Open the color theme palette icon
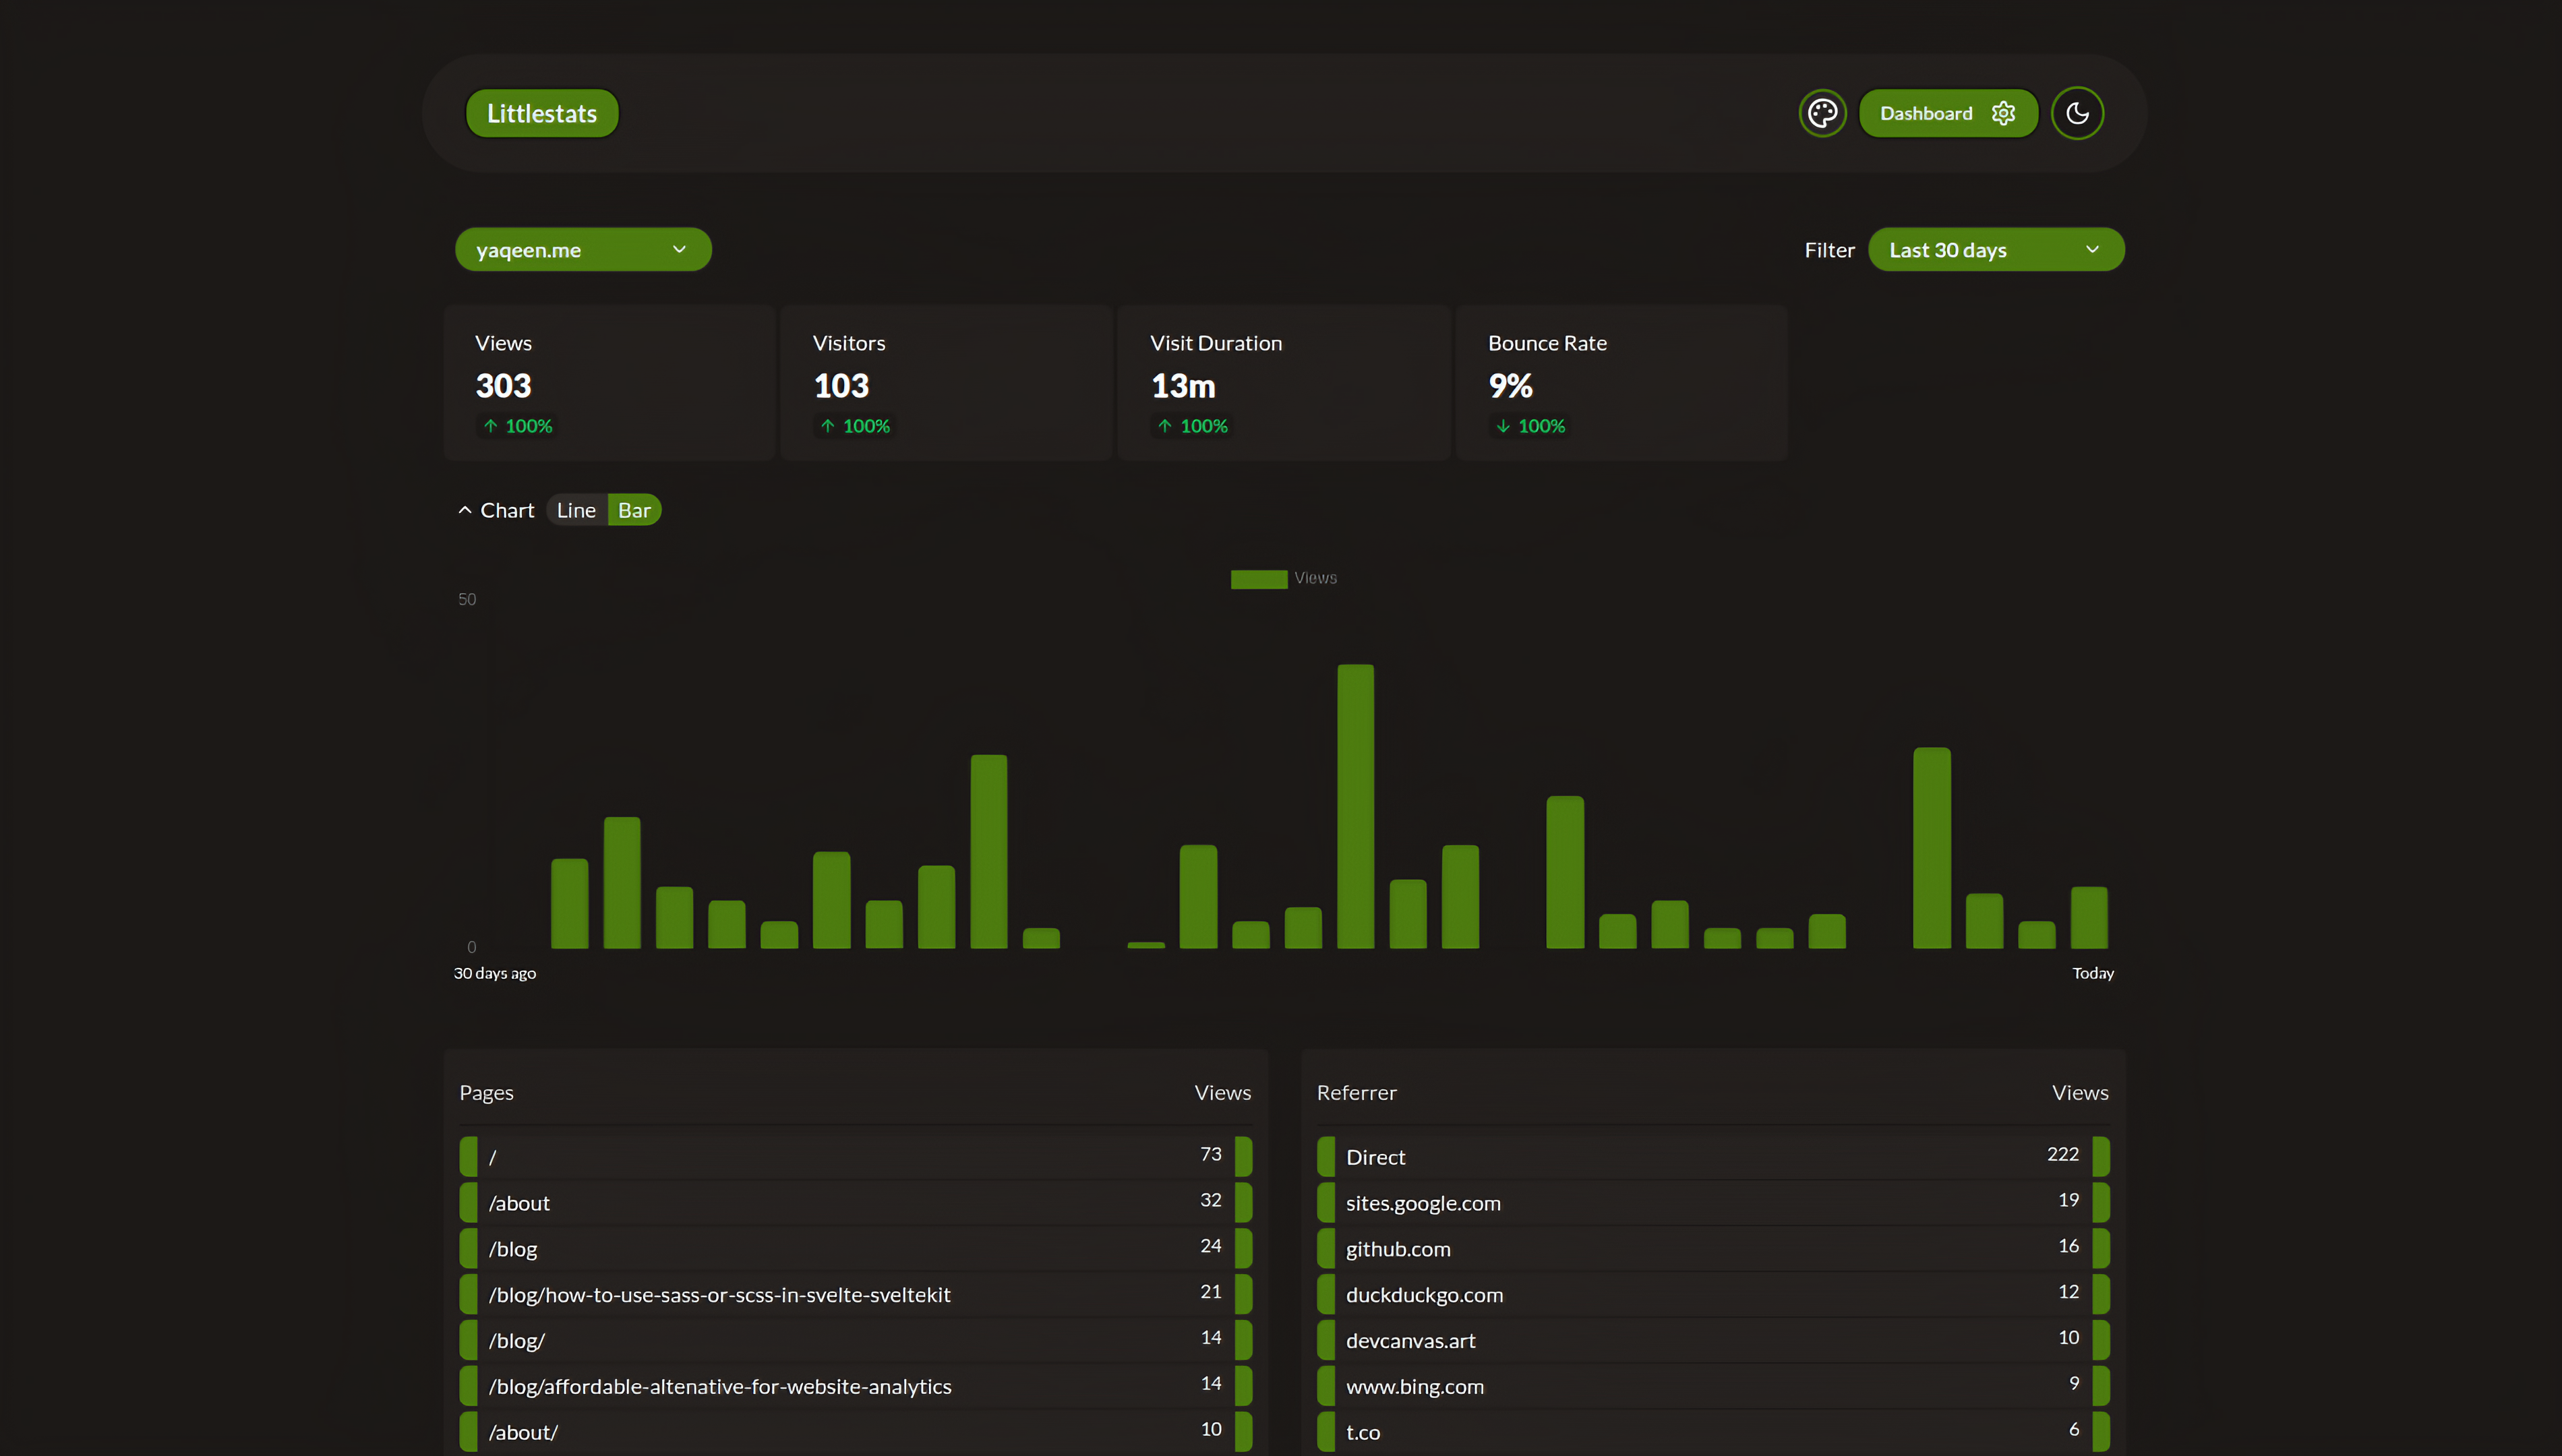2562x1456 pixels. [1822, 113]
